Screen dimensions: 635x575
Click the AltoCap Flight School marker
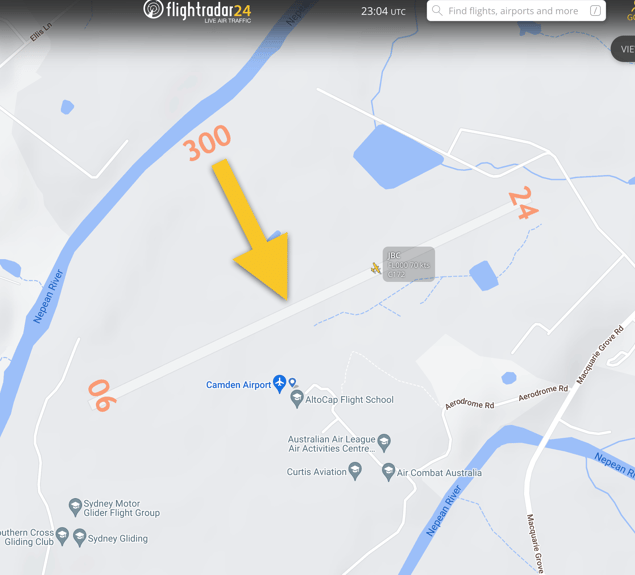point(297,399)
